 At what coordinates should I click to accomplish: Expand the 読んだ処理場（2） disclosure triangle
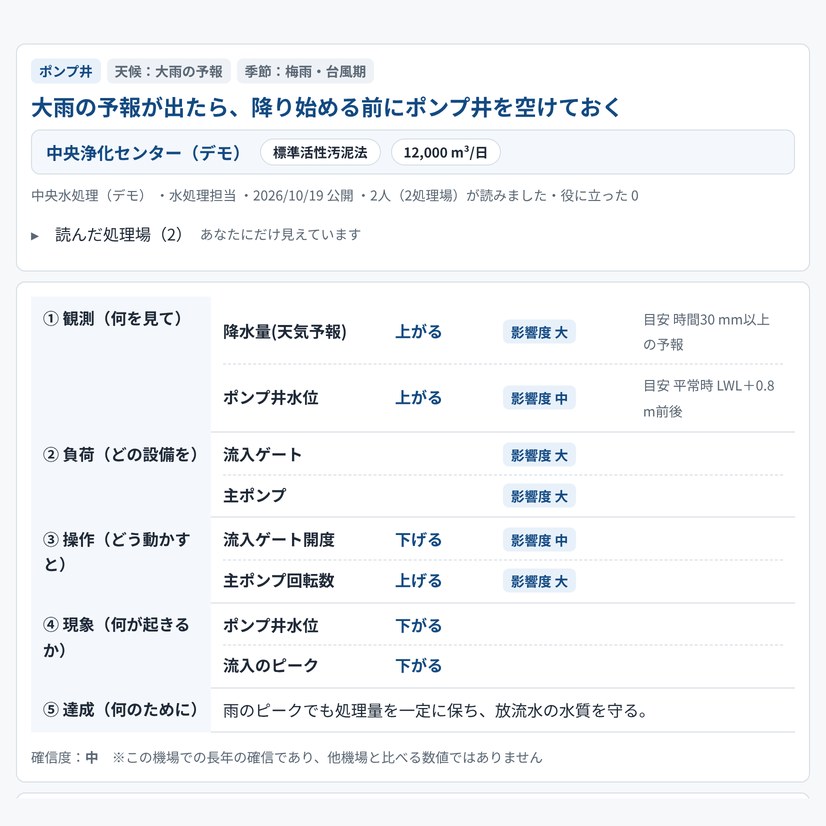(35, 235)
